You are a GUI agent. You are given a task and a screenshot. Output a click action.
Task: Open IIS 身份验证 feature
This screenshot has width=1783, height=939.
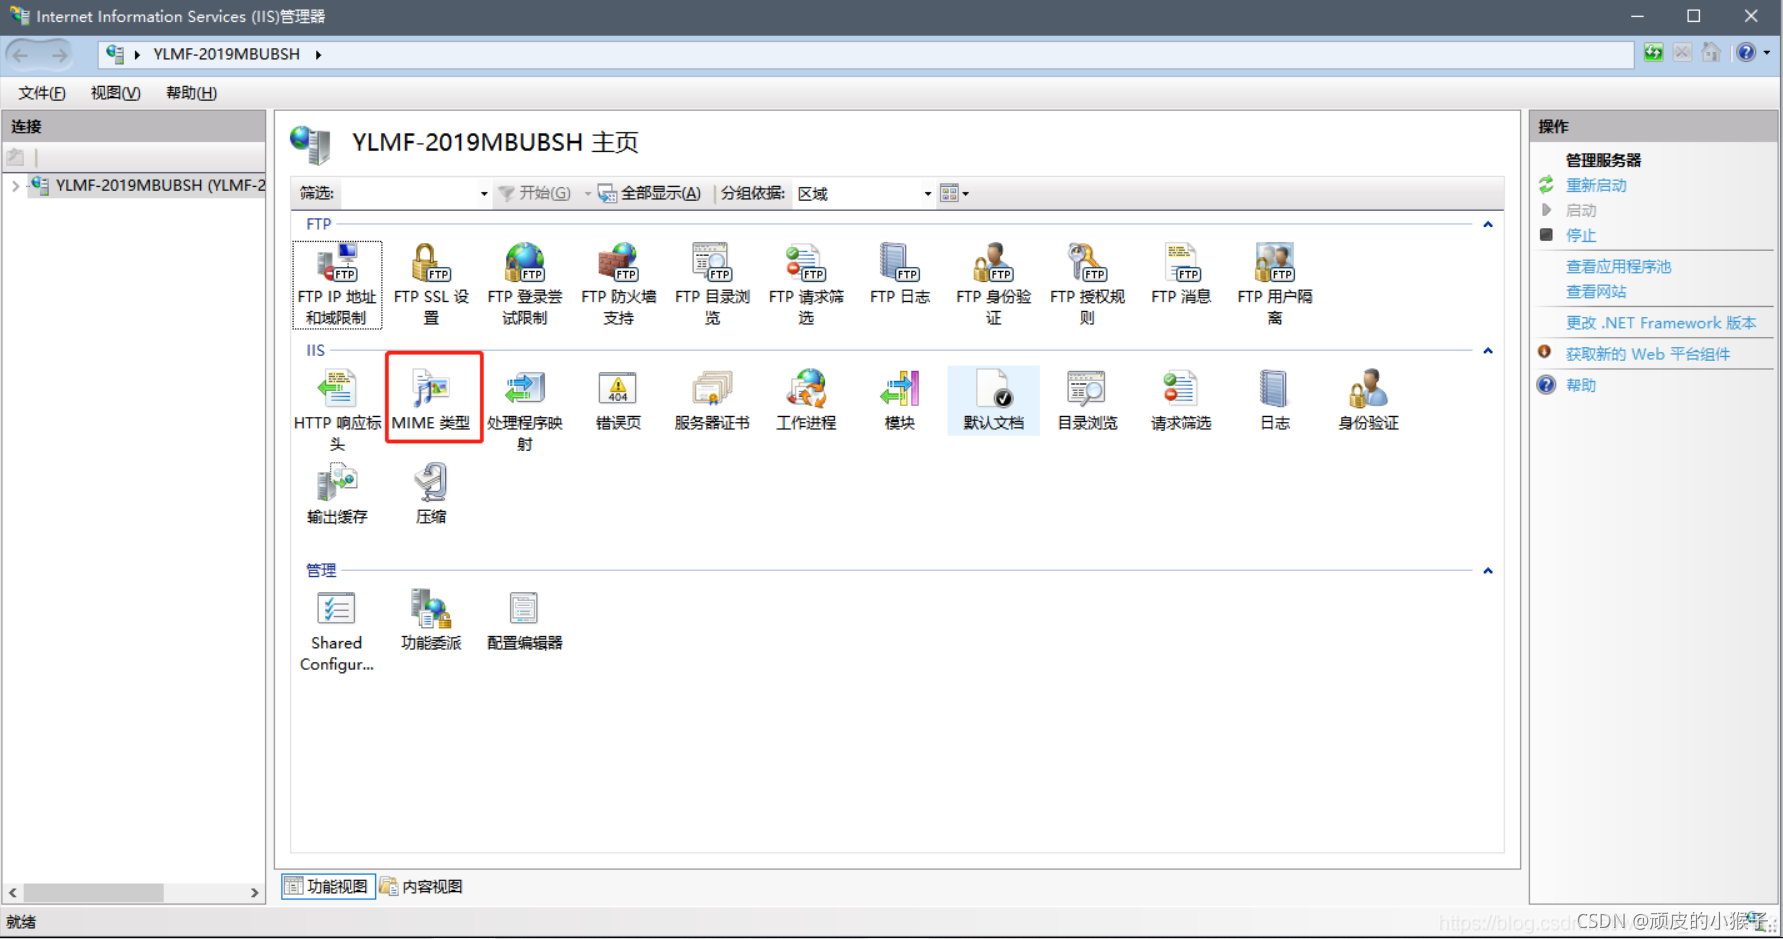tap(1369, 400)
